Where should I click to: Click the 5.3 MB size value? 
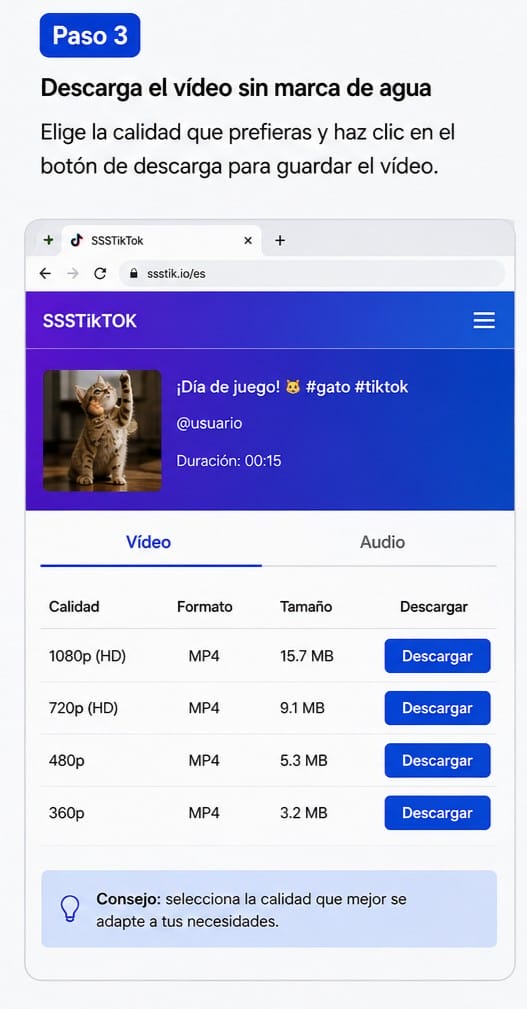pos(304,761)
